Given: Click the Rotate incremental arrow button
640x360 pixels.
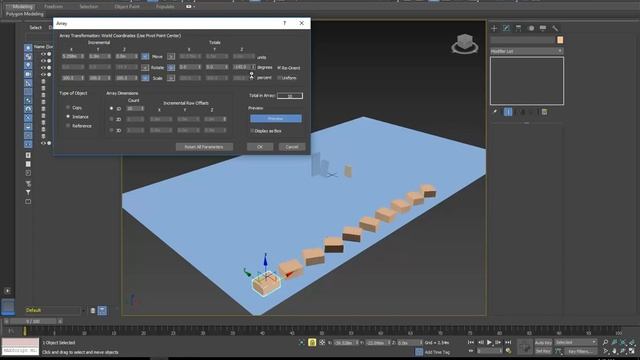Looking at the screenshot, I should click(x=145, y=67).
